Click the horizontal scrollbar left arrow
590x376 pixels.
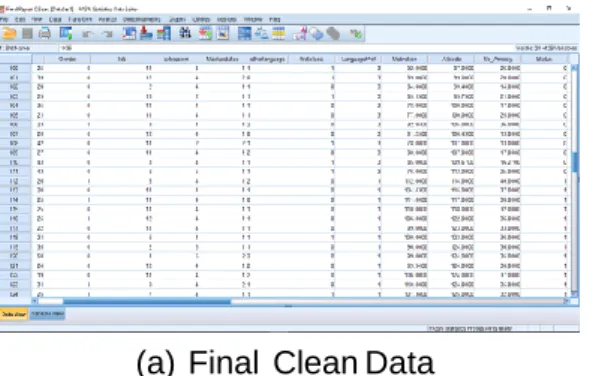(x=35, y=301)
